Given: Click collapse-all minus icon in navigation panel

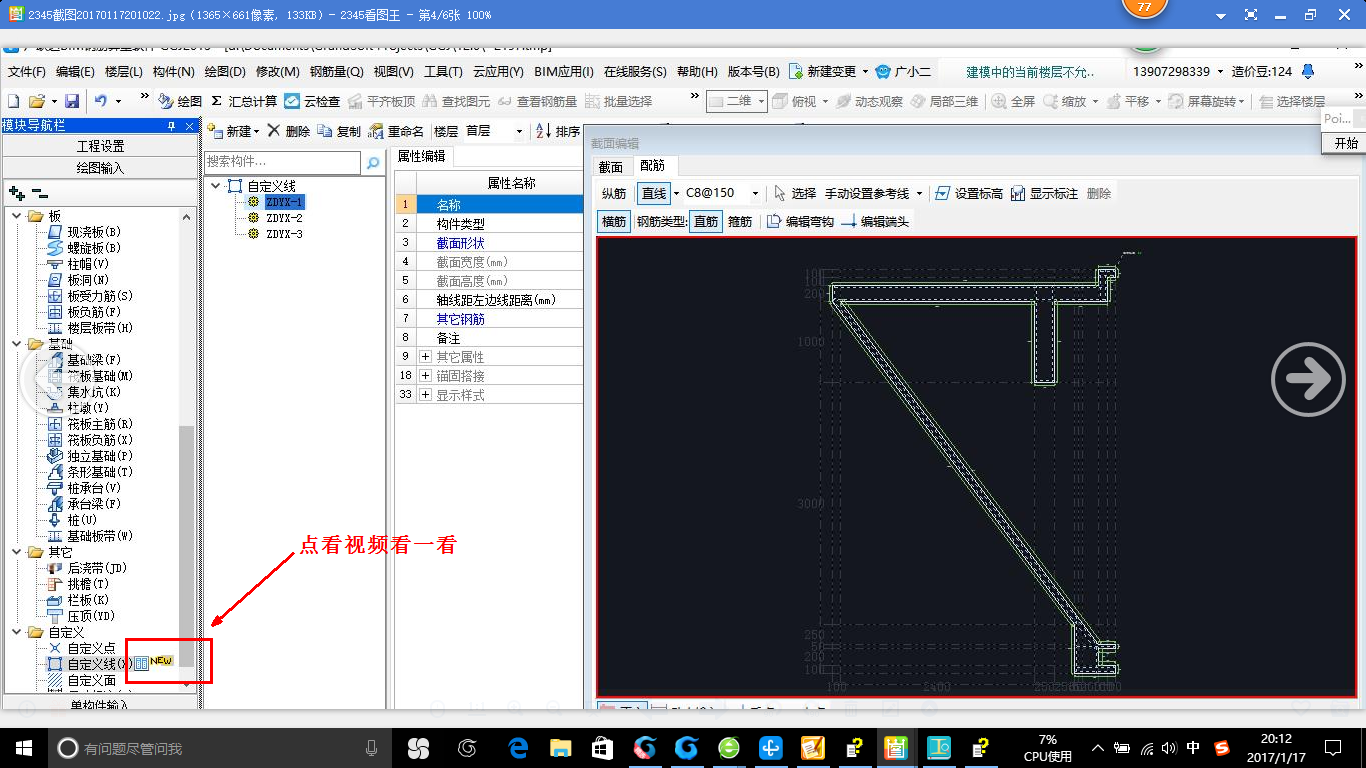Looking at the screenshot, I should coord(39,193).
